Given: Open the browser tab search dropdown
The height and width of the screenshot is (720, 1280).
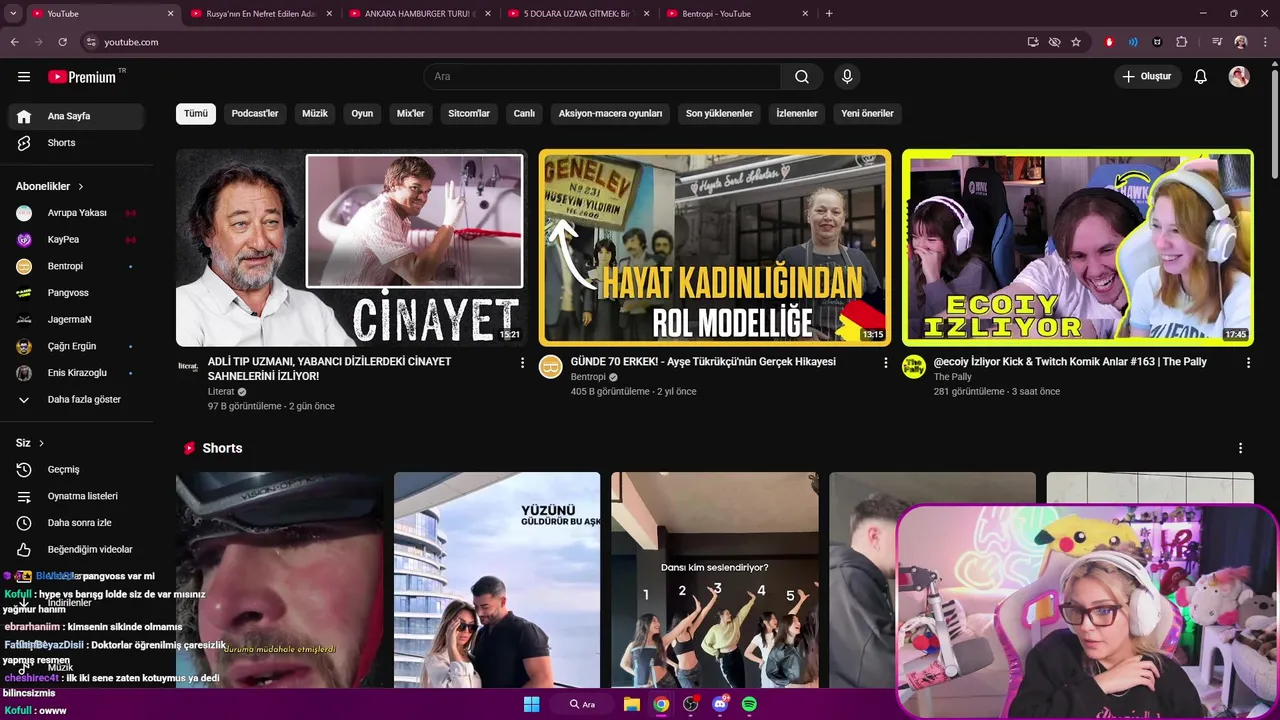Looking at the screenshot, I should coord(13,14).
